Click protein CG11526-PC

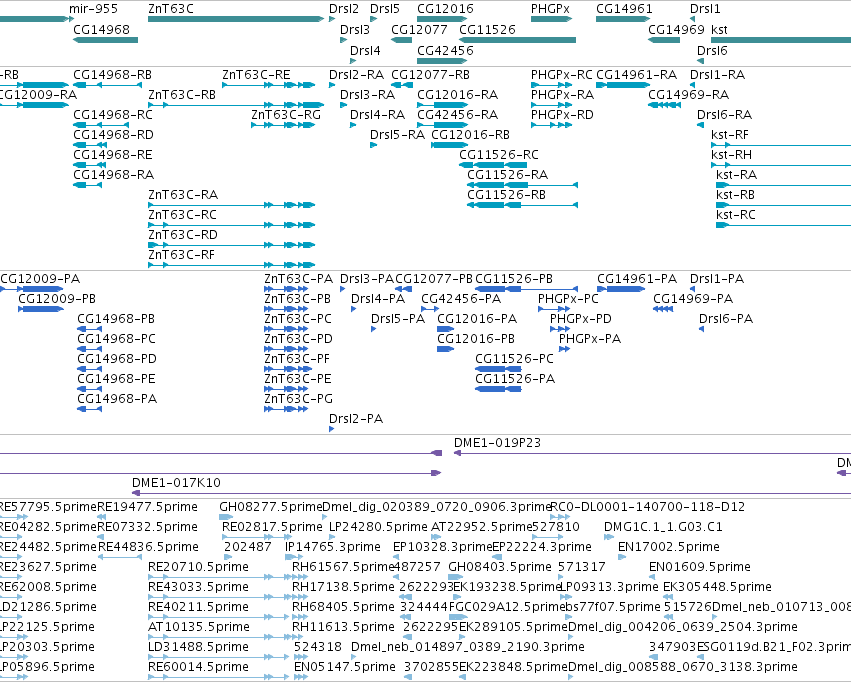(x=514, y=359)
